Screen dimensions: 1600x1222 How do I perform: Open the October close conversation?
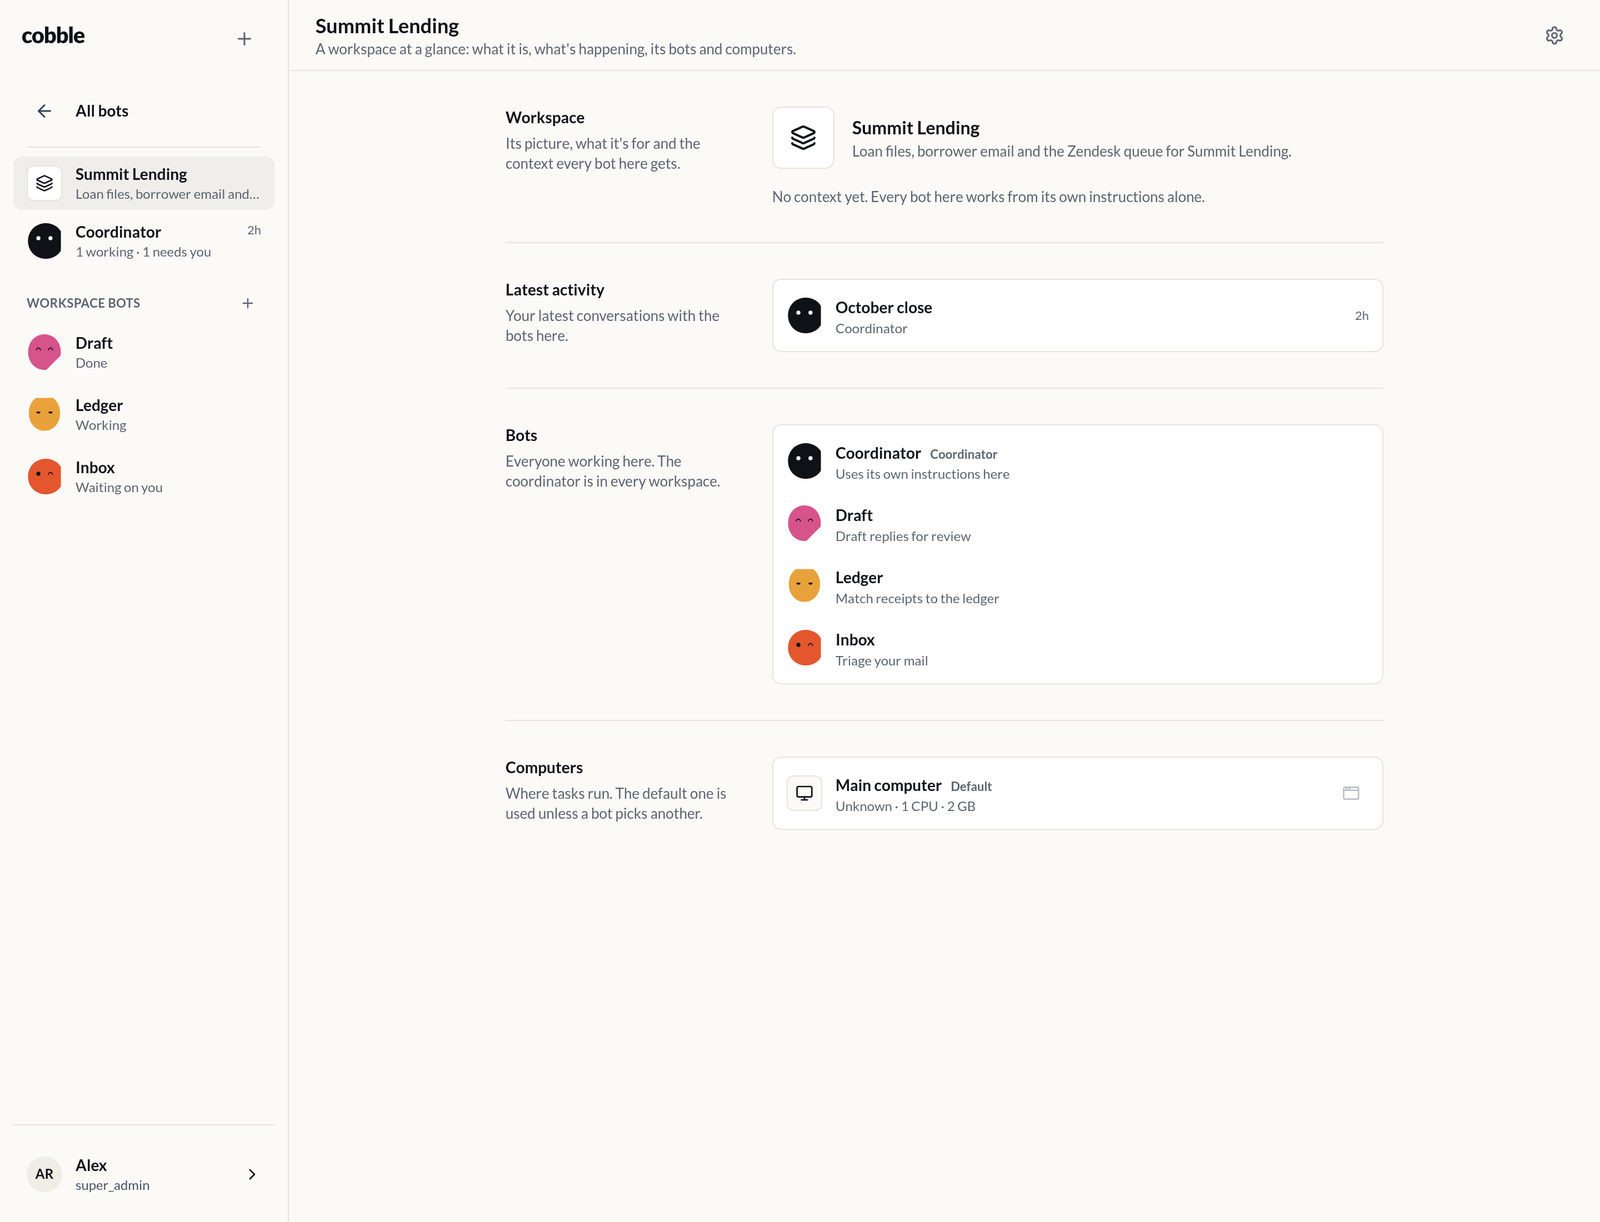click(x=1077, y=315)
